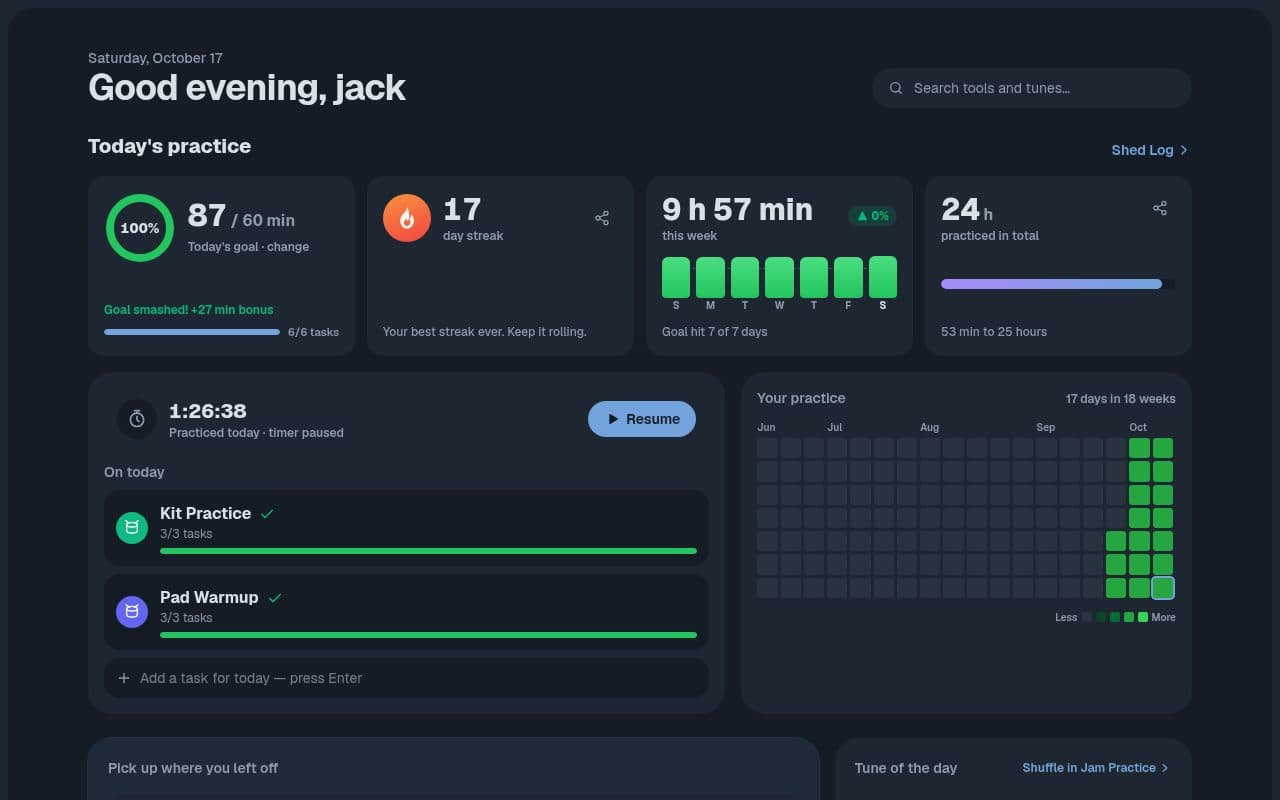The height and width of the screenshot is (800, 1280).
Task: Share the 17 day streak
Action: (x=602, y=218)
